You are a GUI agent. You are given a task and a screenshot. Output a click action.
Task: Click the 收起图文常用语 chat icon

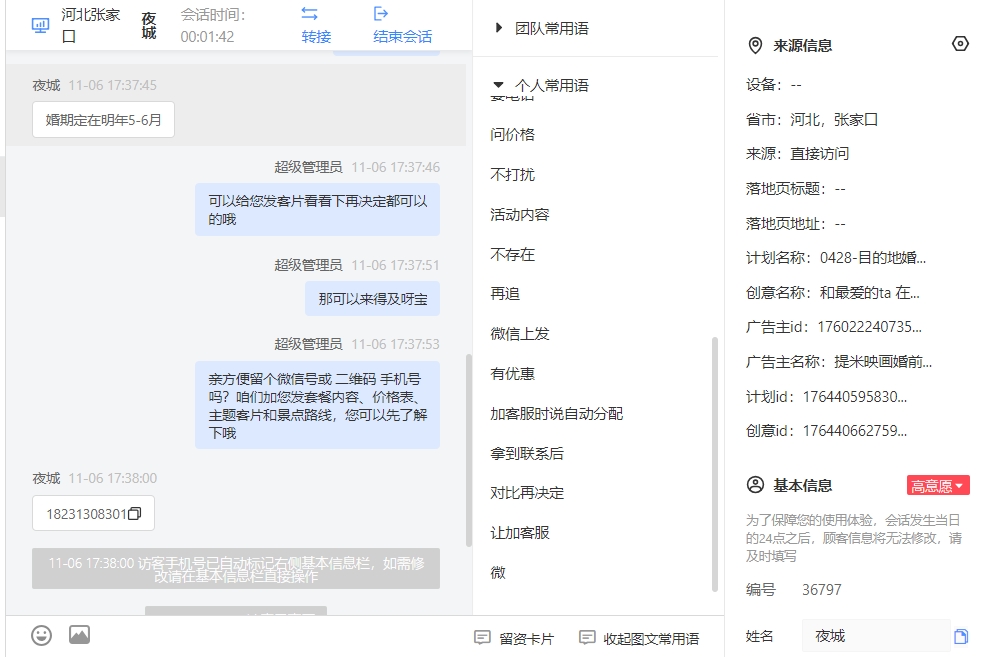(587, 638)
